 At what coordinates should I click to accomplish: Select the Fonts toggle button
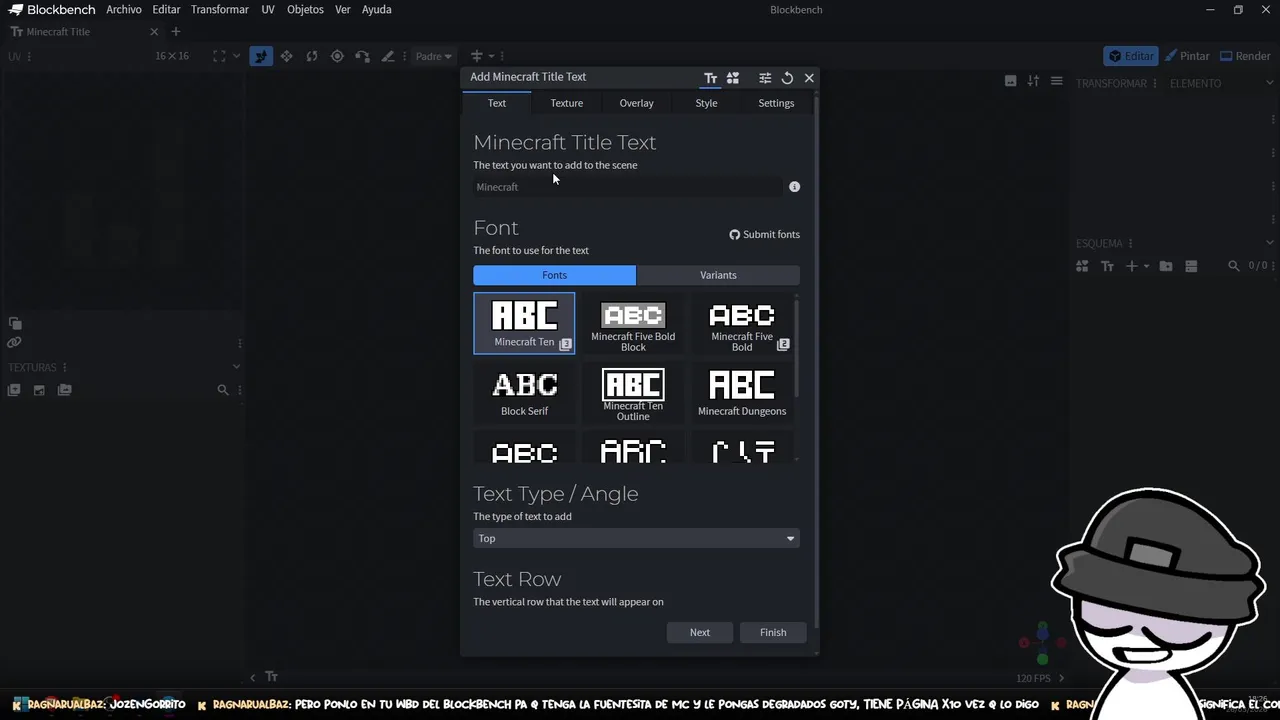click(554, 275)
